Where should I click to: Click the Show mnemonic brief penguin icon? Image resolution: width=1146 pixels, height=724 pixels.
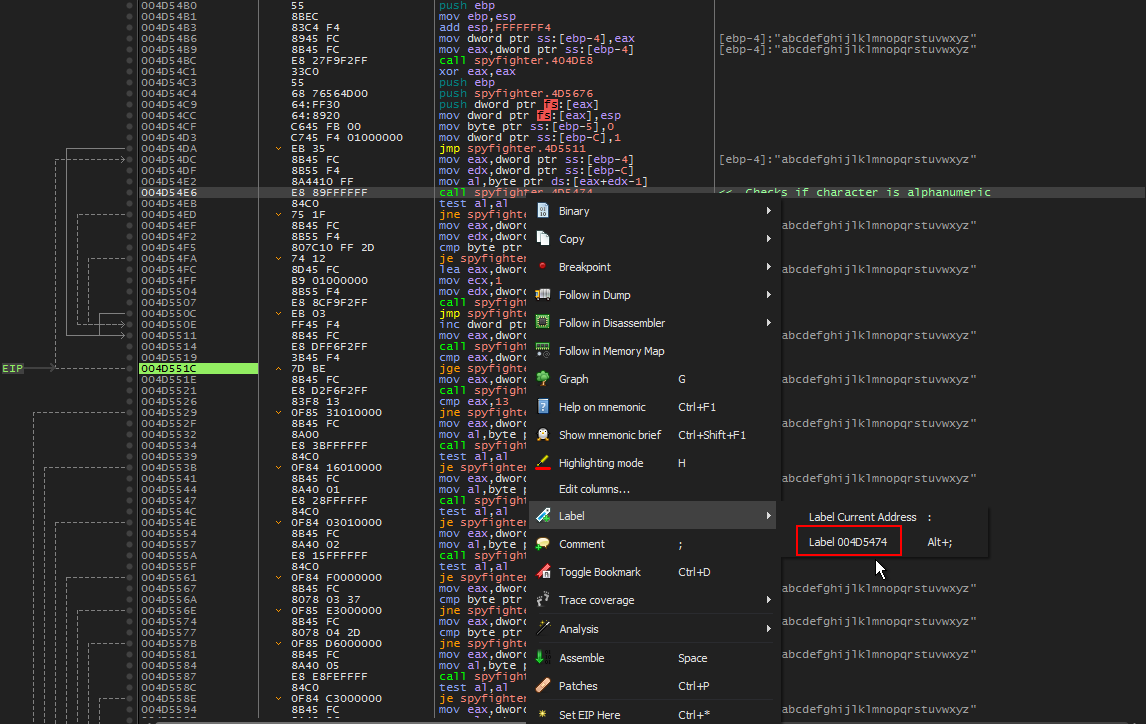click(542, 435)
